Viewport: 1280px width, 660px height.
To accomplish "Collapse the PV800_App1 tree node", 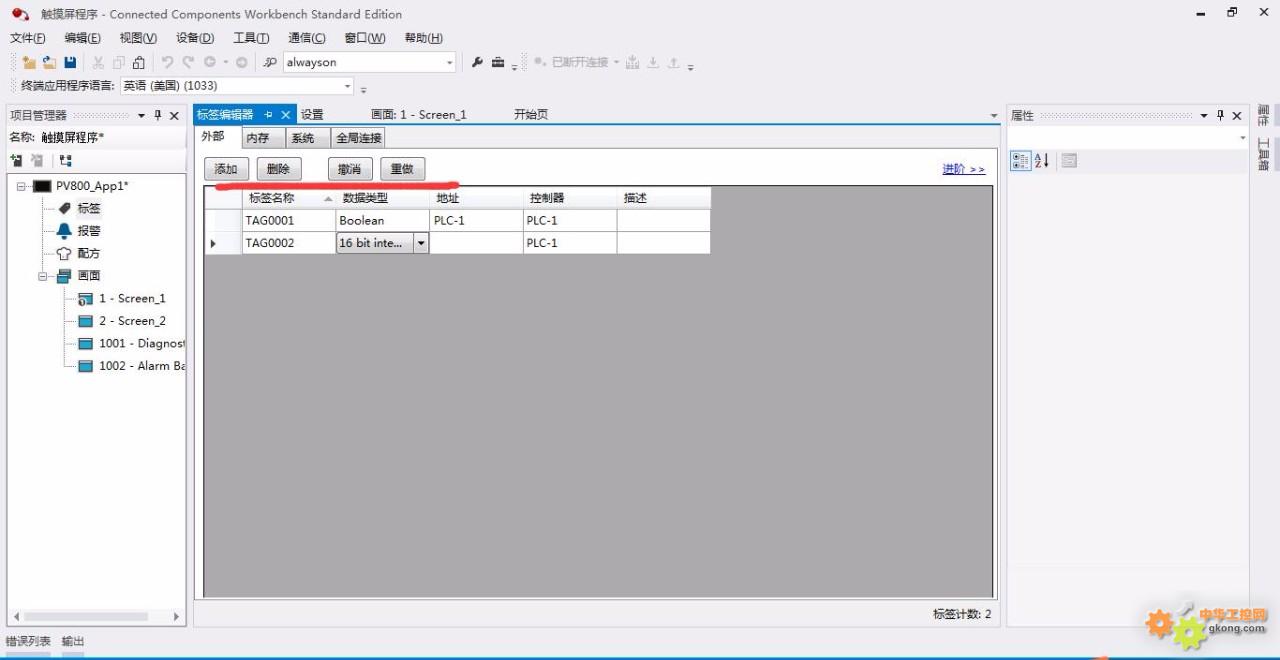I will tap(21, 186).
